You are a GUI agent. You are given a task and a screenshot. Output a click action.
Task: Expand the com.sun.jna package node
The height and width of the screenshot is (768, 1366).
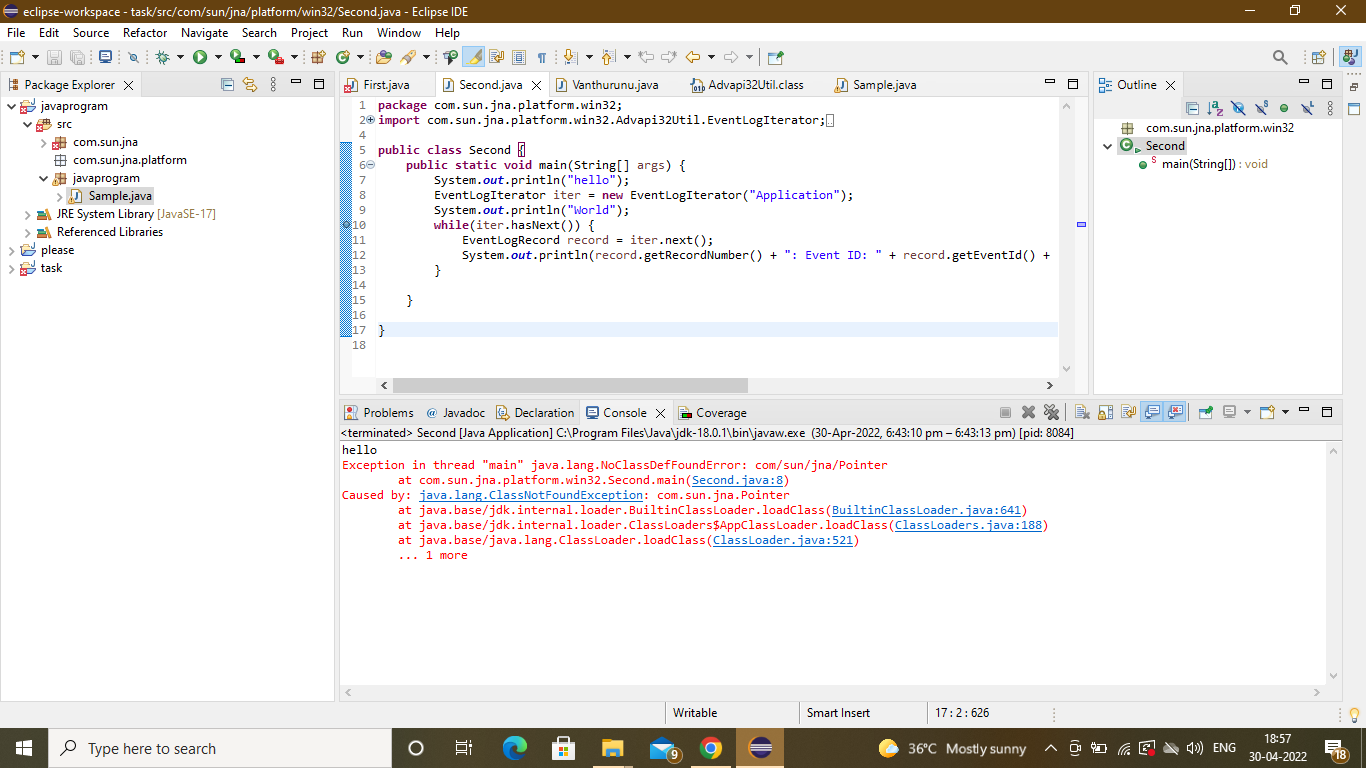[x=44, y=142]
